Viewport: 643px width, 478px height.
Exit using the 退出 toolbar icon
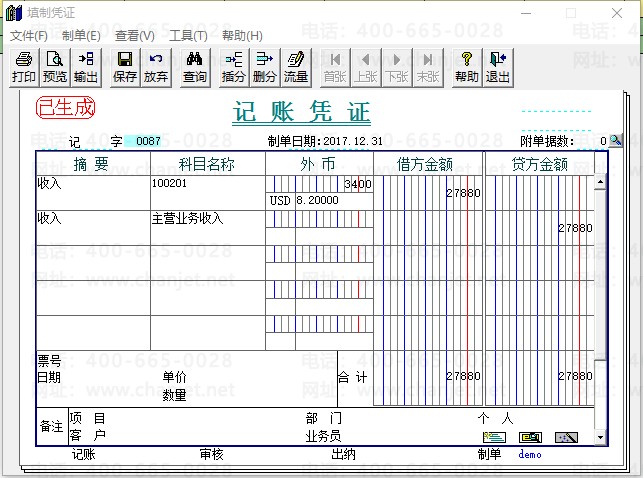coord(497,67)
